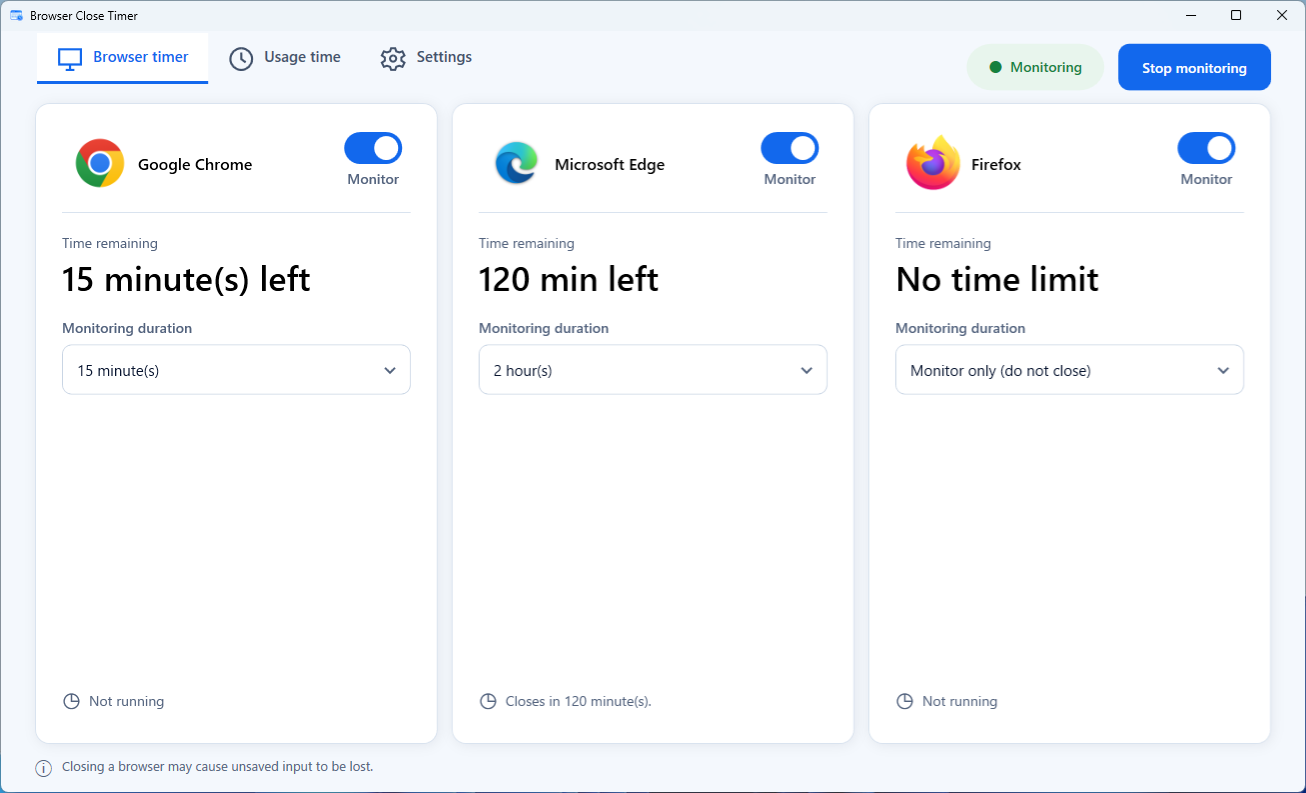Image resolution: width=1306 pixels, height=793 pixels.
Task: Click the info icon beside unsaved input warning
Action: [44, 768]
